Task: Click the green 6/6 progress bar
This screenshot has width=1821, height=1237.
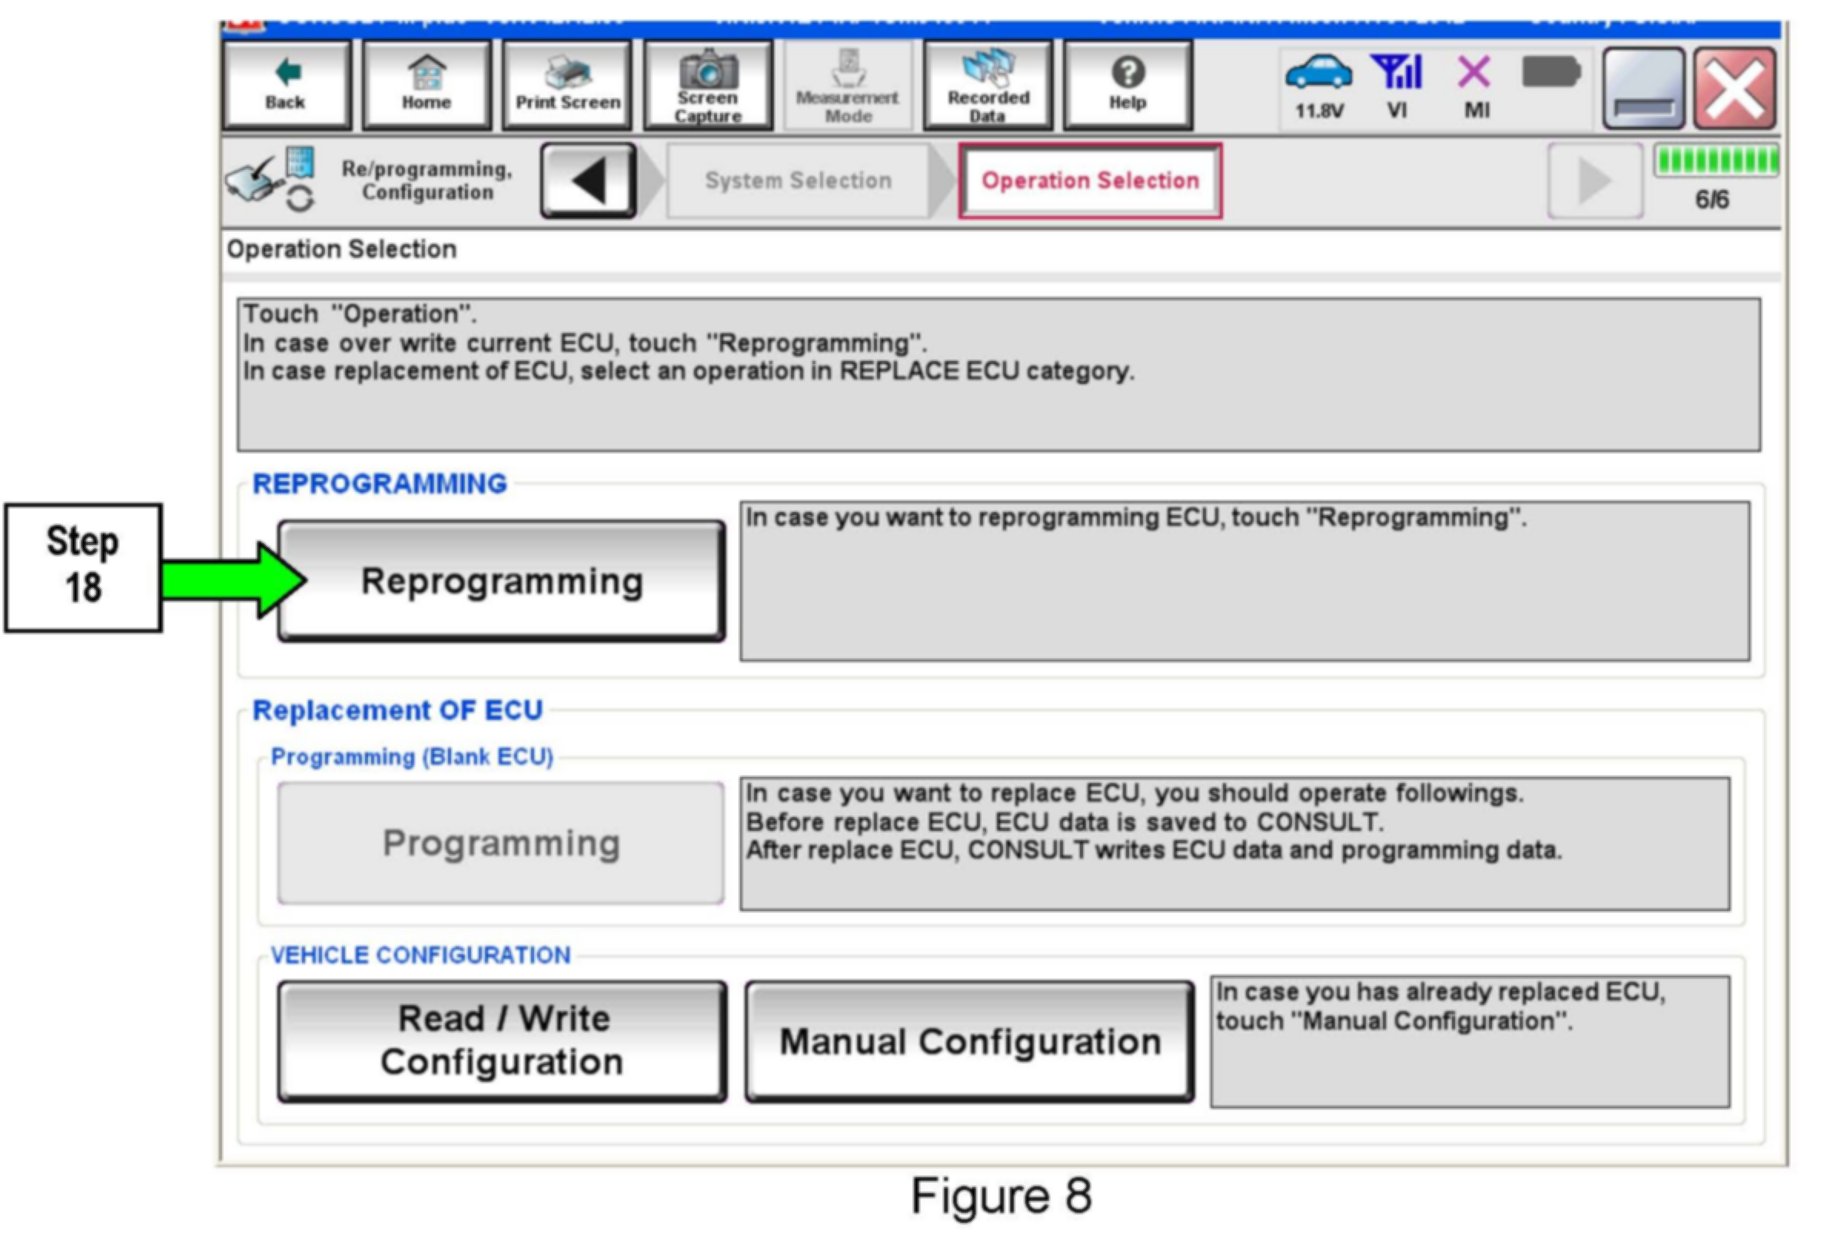Action: click(1715, 162)
